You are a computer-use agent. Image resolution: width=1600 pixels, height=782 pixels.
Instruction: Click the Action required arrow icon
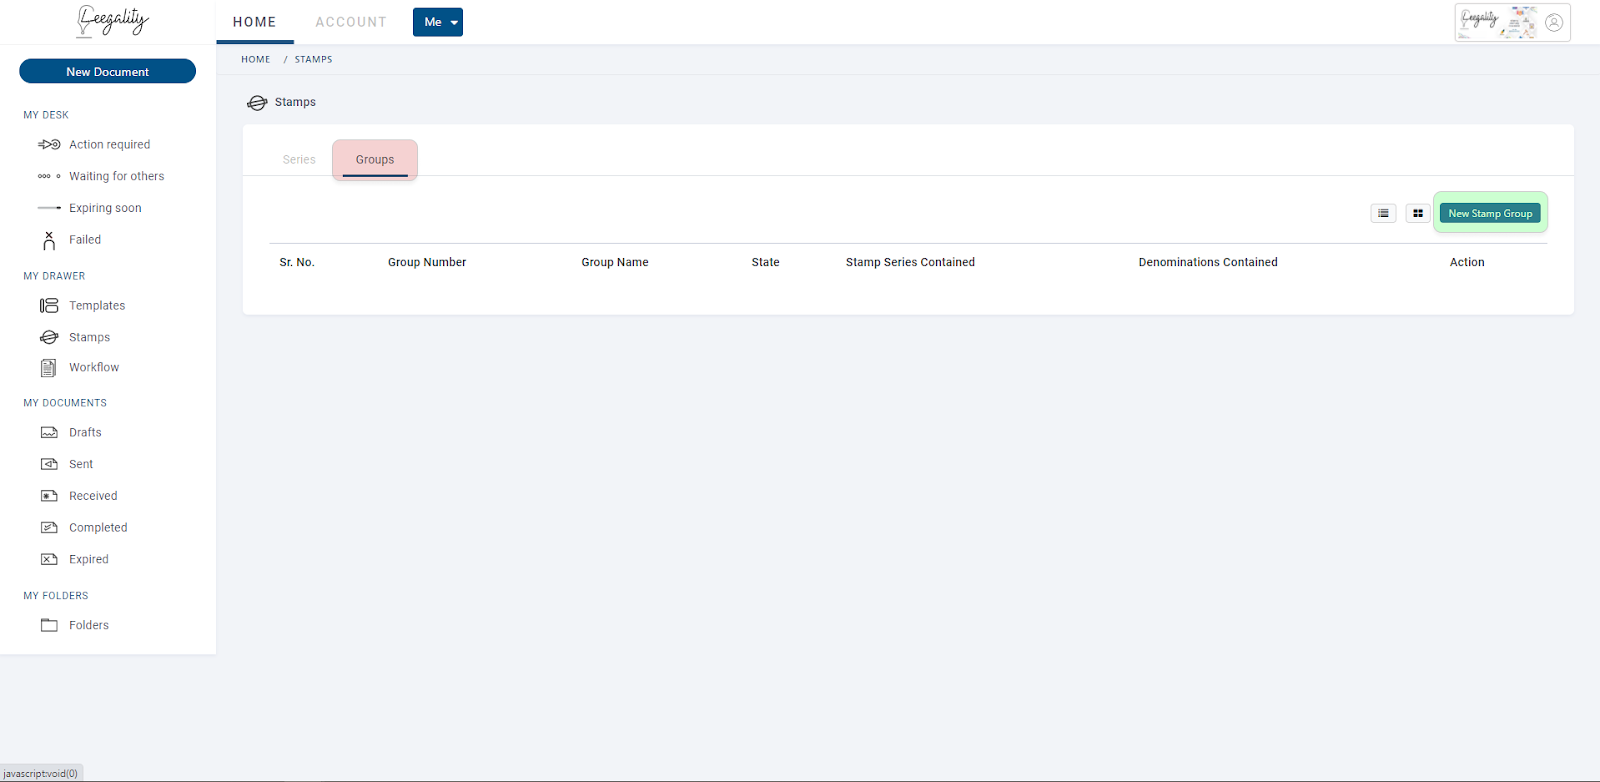click(49, 145)
